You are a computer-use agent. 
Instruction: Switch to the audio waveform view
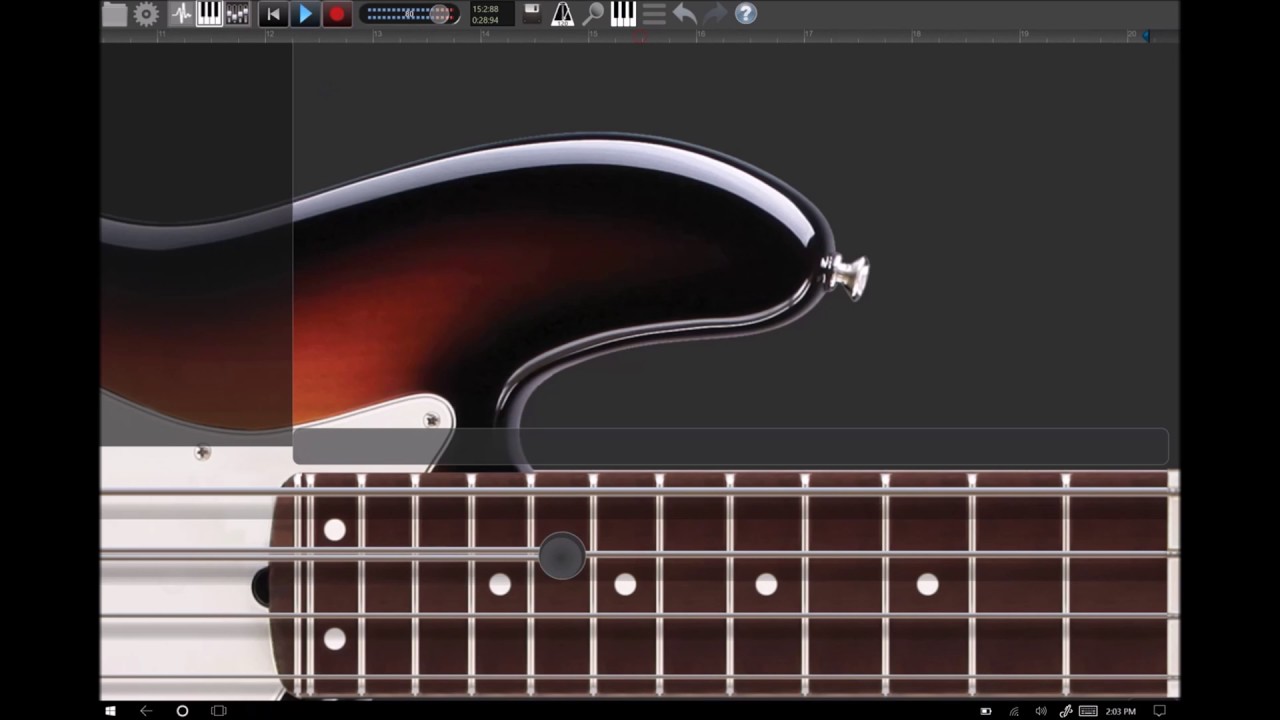pyautogui.click(x=180, y=14)
